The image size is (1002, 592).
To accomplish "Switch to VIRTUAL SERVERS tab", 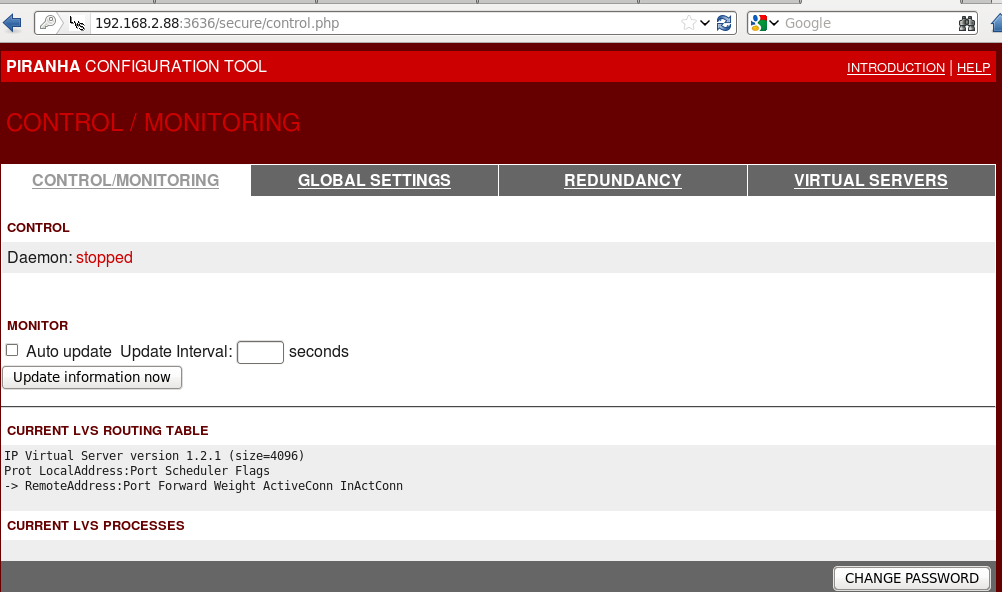I will point(871,180).
